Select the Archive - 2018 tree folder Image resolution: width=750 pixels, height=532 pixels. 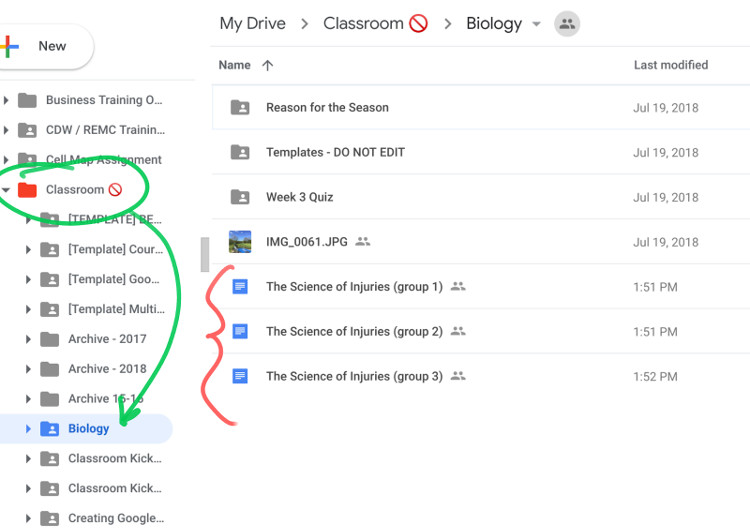pos(107,369)
